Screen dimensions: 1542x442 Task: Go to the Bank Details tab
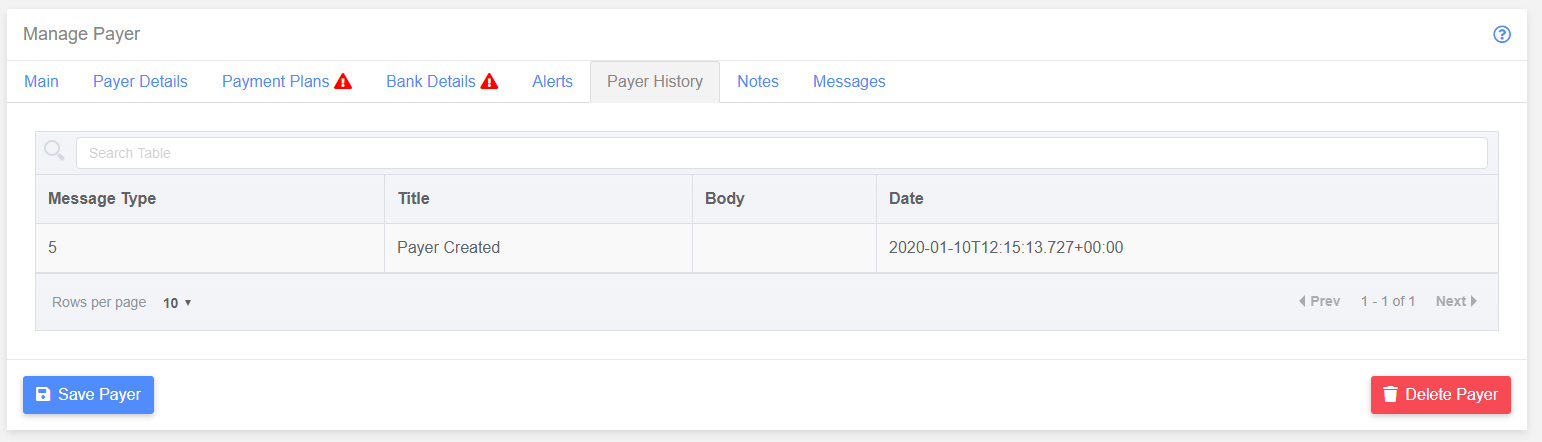[442, 82]
